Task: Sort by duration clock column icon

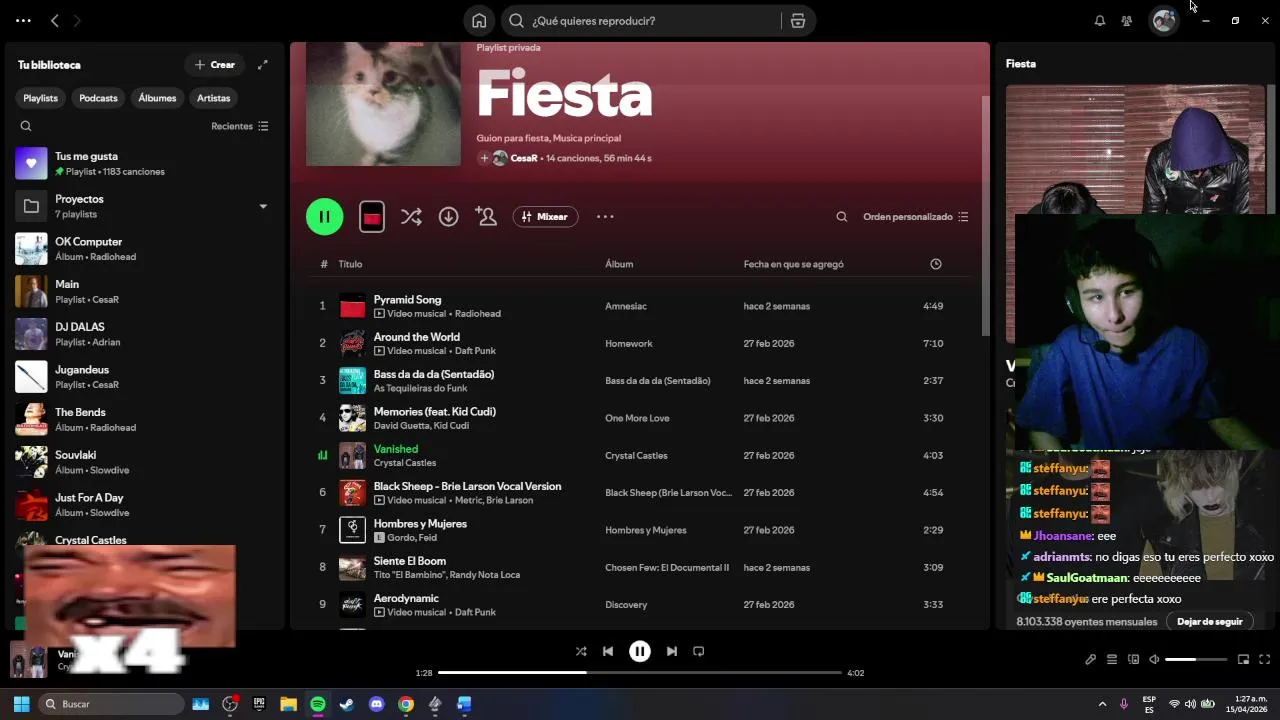Action: coord(936,264)
